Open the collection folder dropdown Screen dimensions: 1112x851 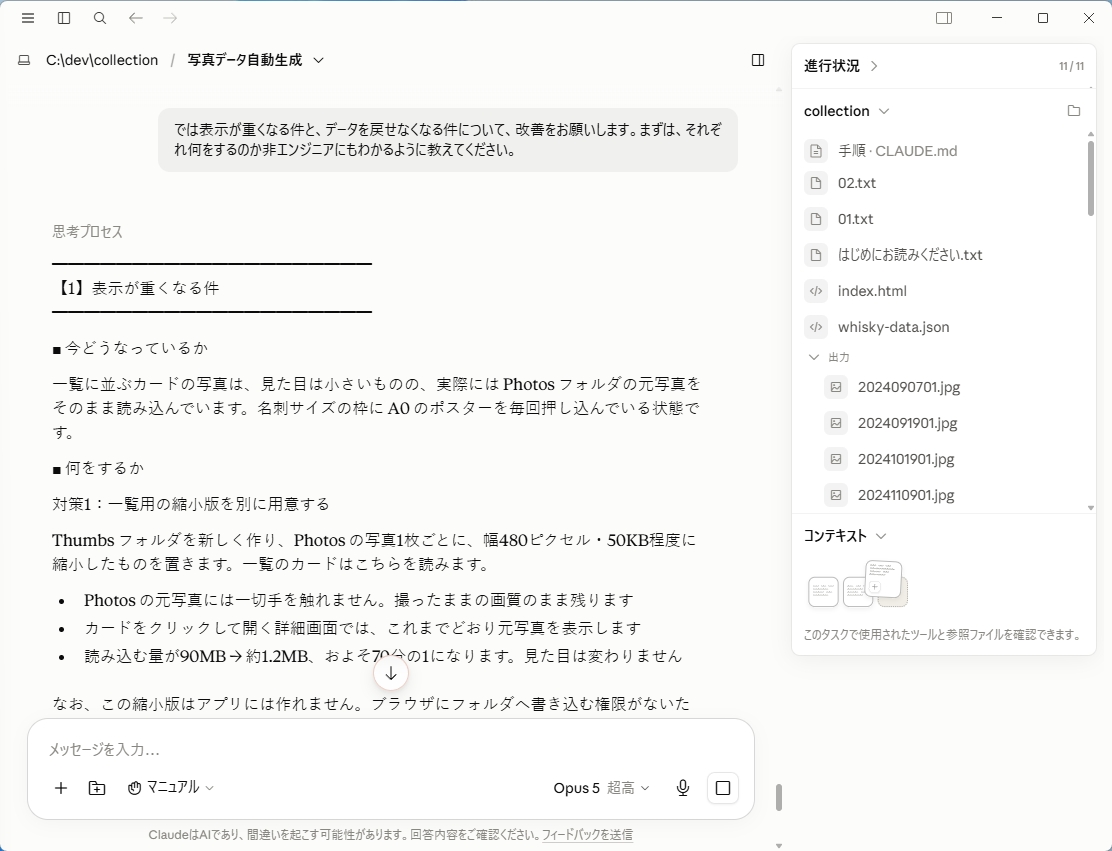884,111
